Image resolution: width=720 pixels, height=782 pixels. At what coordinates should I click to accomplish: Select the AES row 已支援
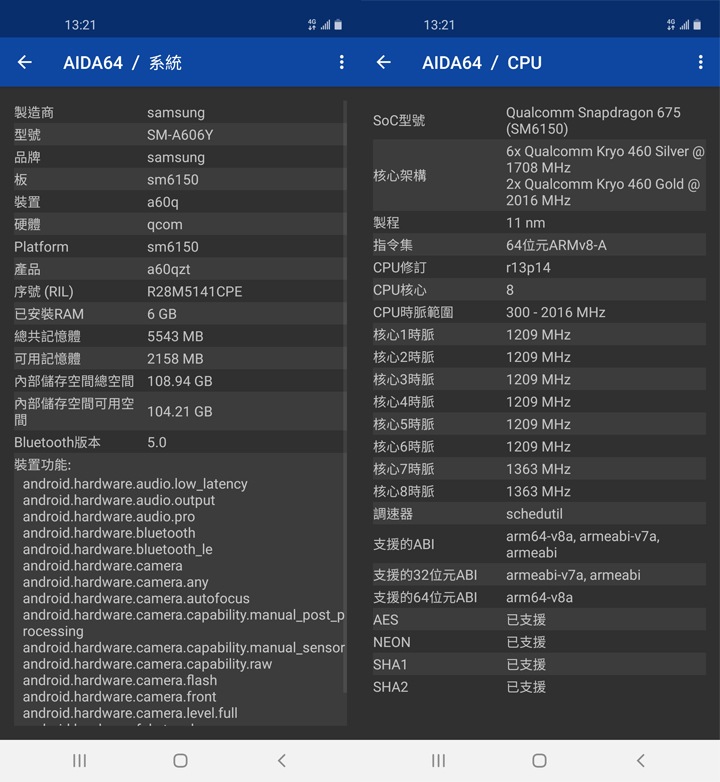point(526,620)
